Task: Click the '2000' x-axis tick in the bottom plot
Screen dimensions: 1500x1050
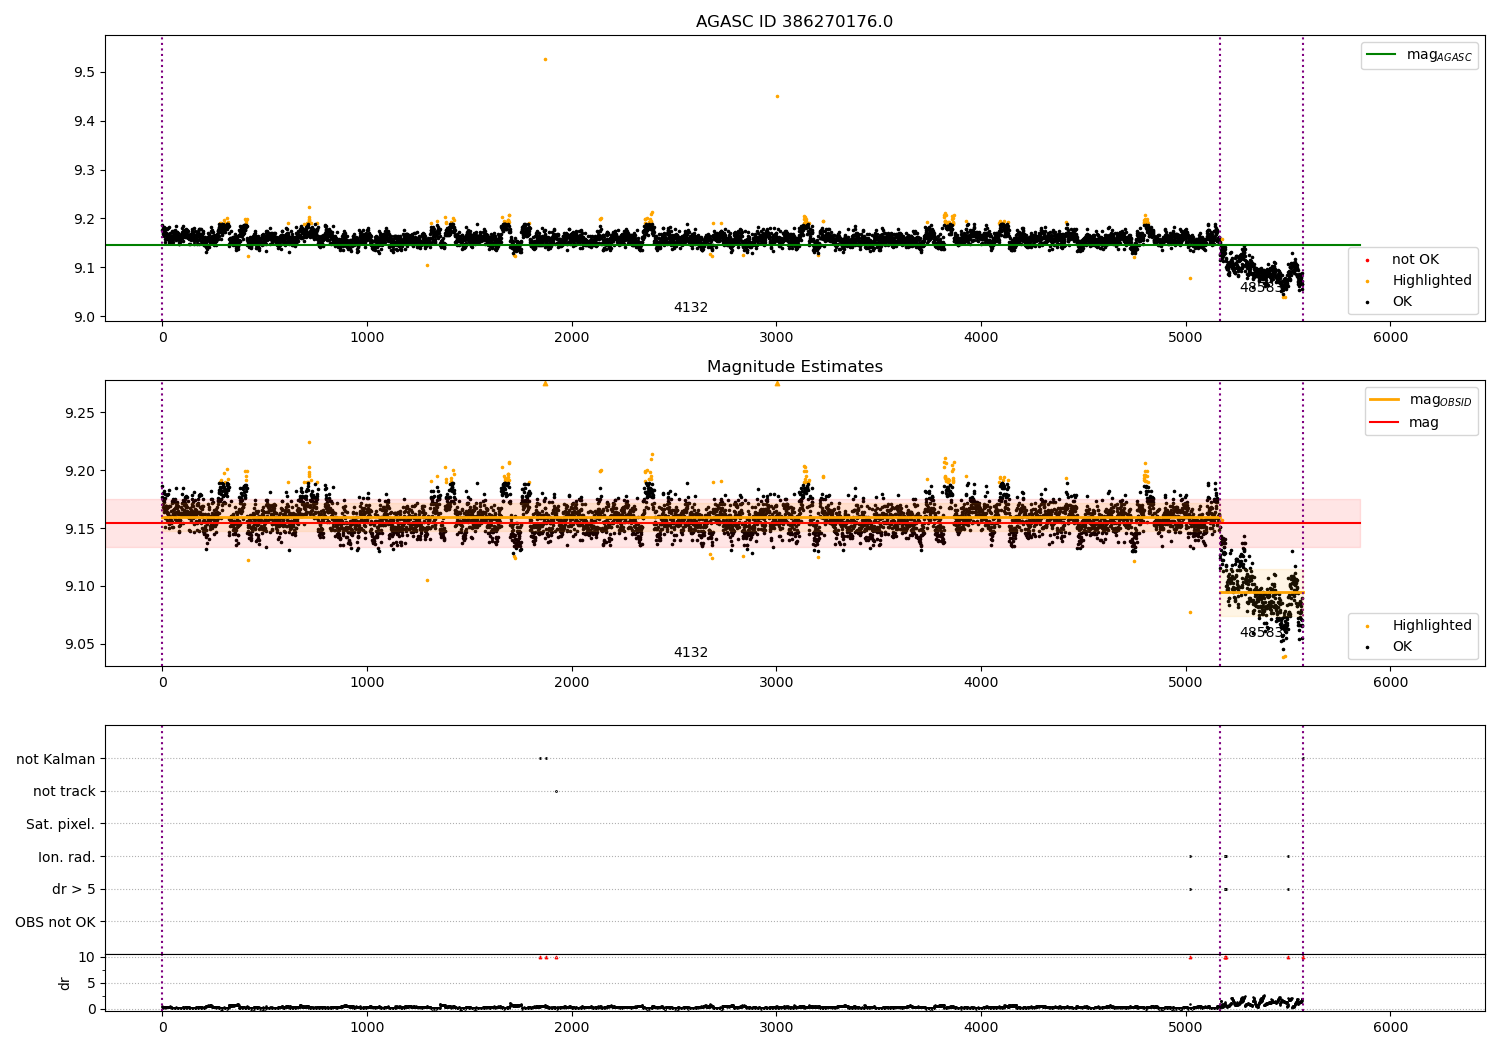Action: (571, 1028)
